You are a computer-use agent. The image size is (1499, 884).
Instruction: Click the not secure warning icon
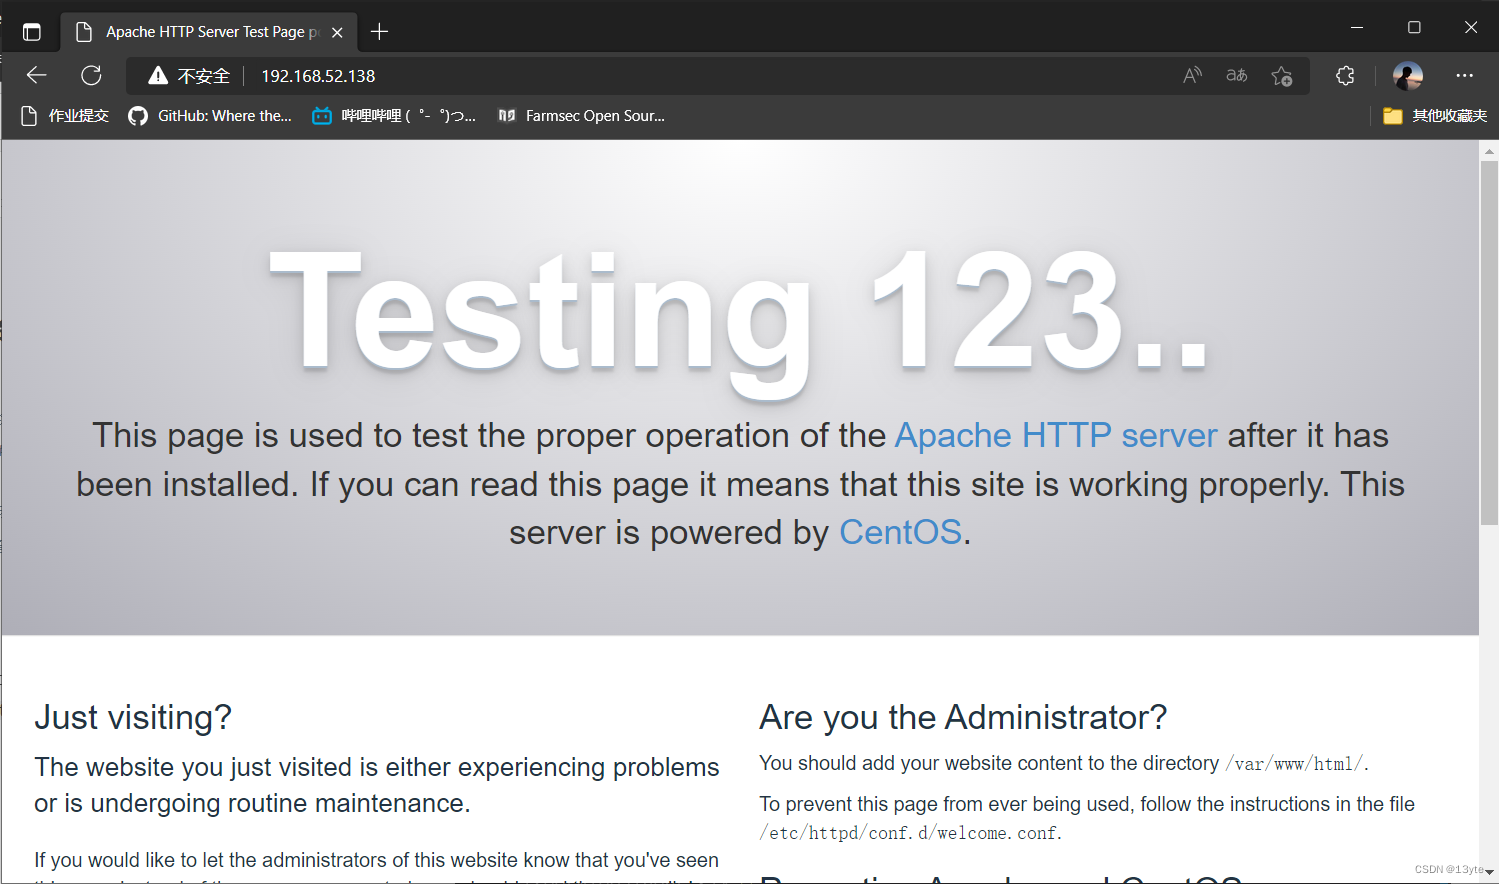(158, 76)
